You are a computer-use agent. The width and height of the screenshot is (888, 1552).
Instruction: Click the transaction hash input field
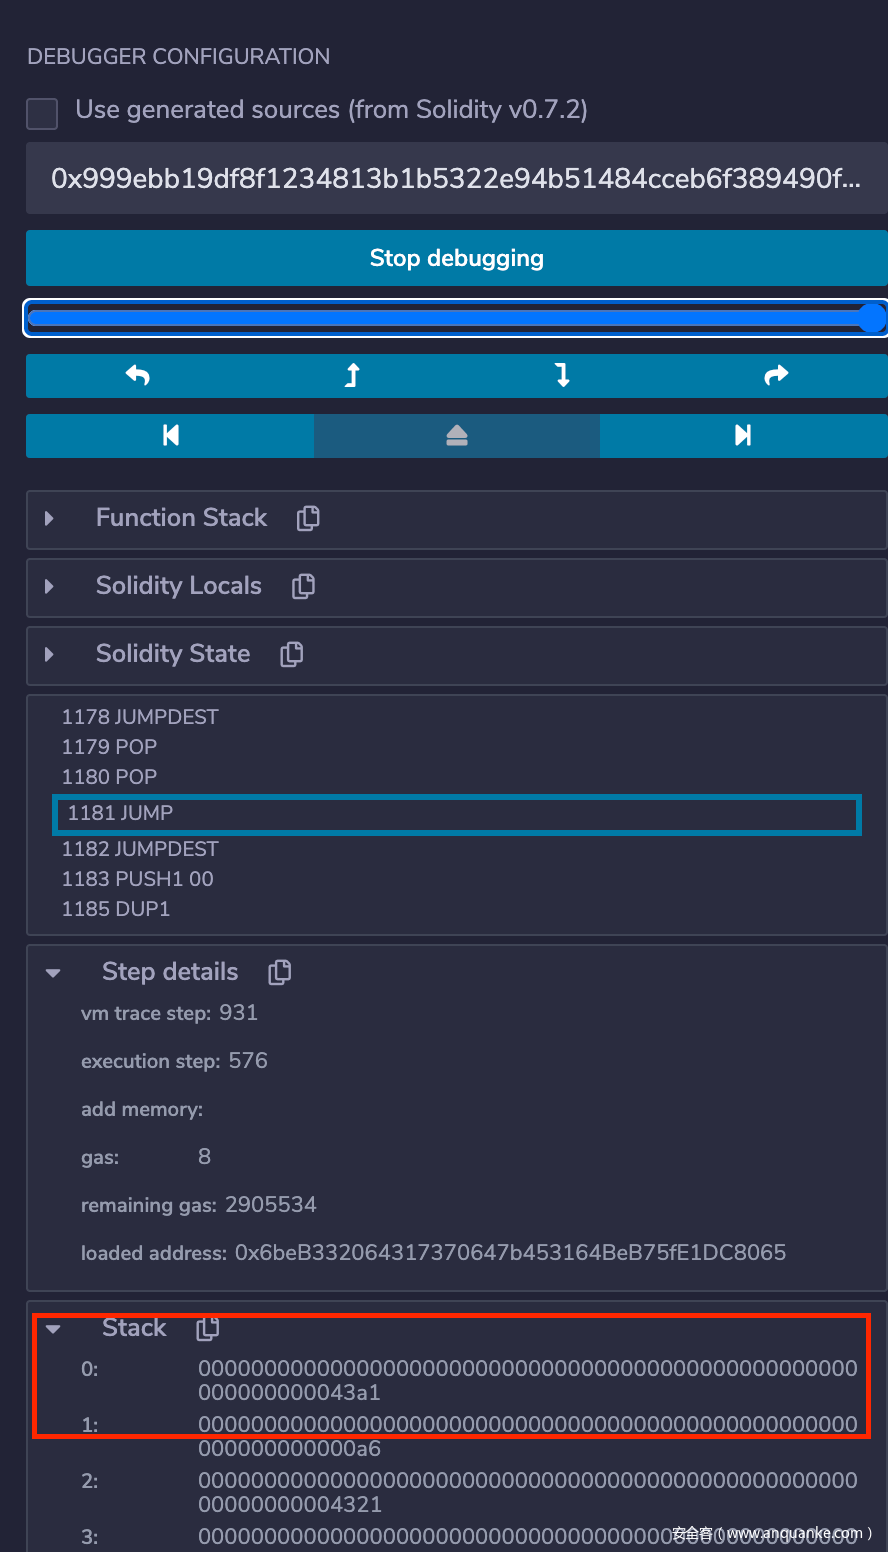pos(456,179)
